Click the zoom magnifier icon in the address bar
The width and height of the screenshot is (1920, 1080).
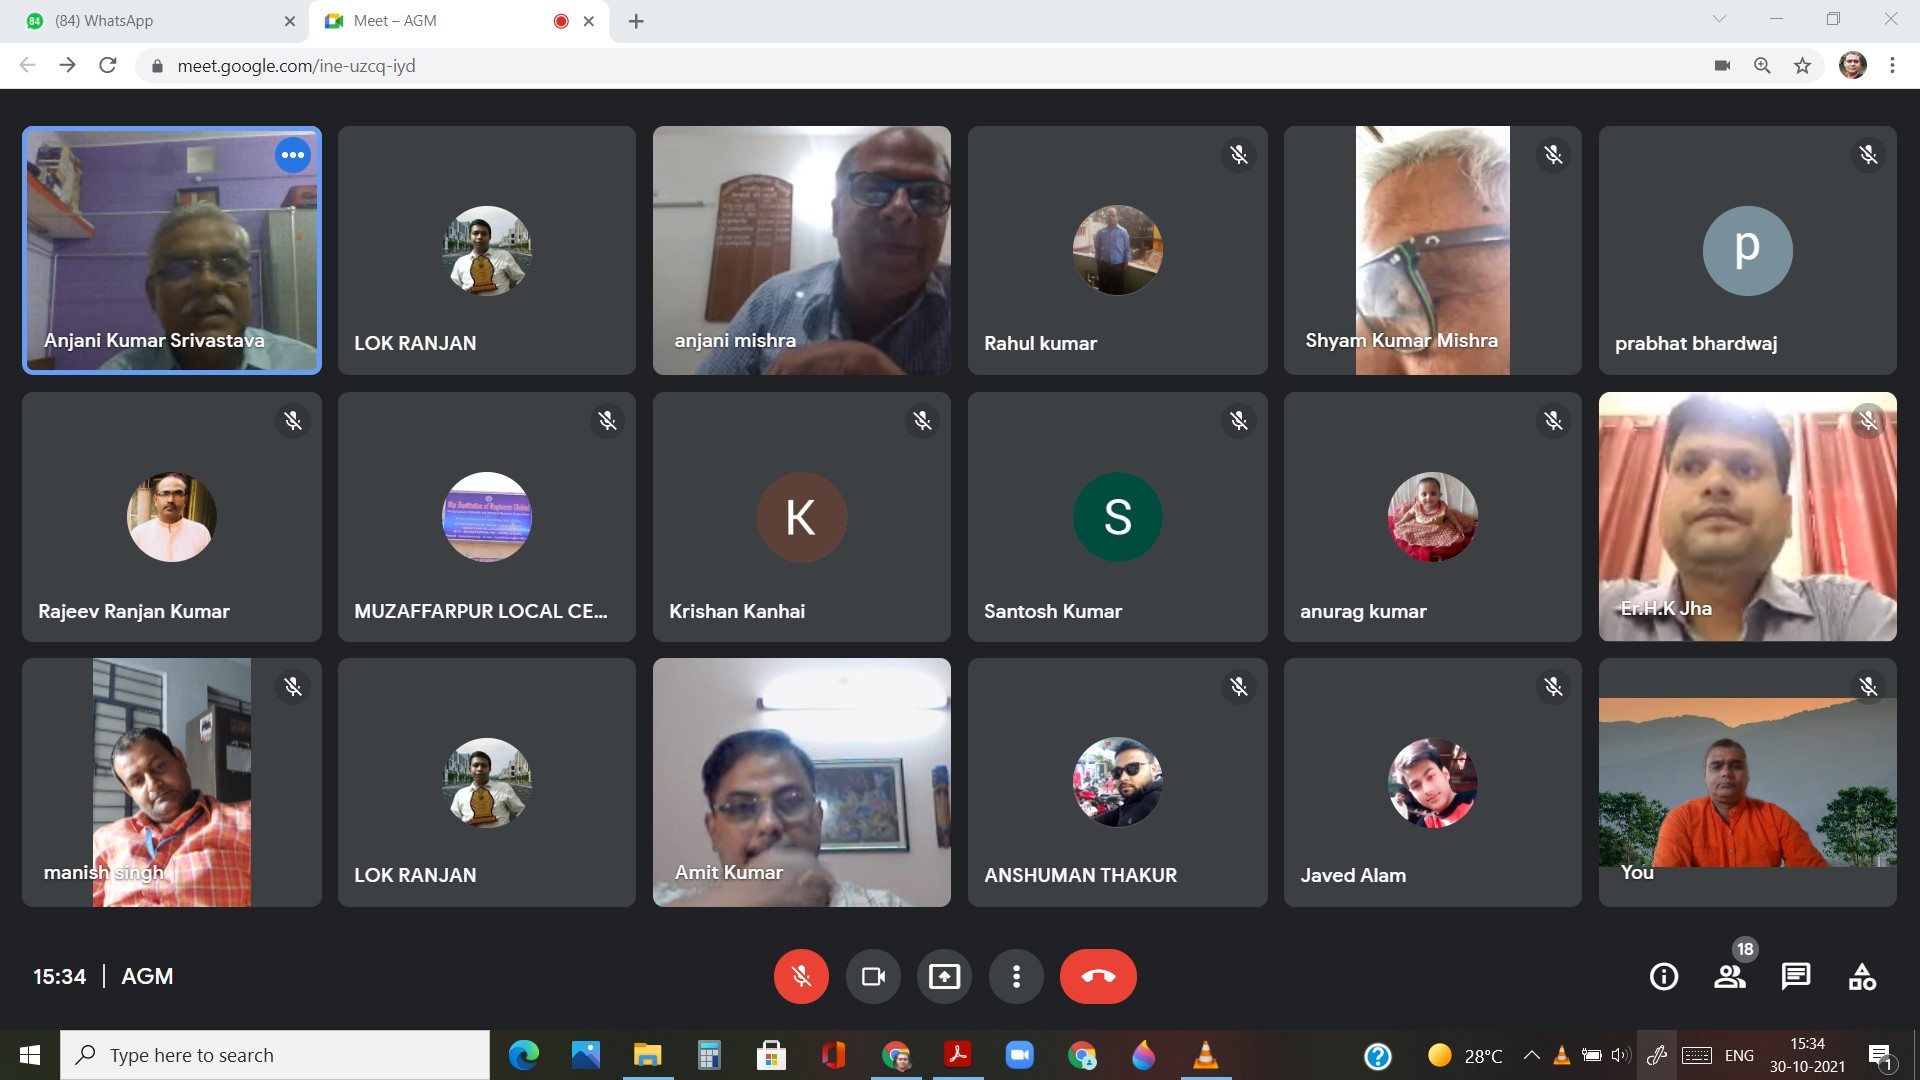point(1762,66)
